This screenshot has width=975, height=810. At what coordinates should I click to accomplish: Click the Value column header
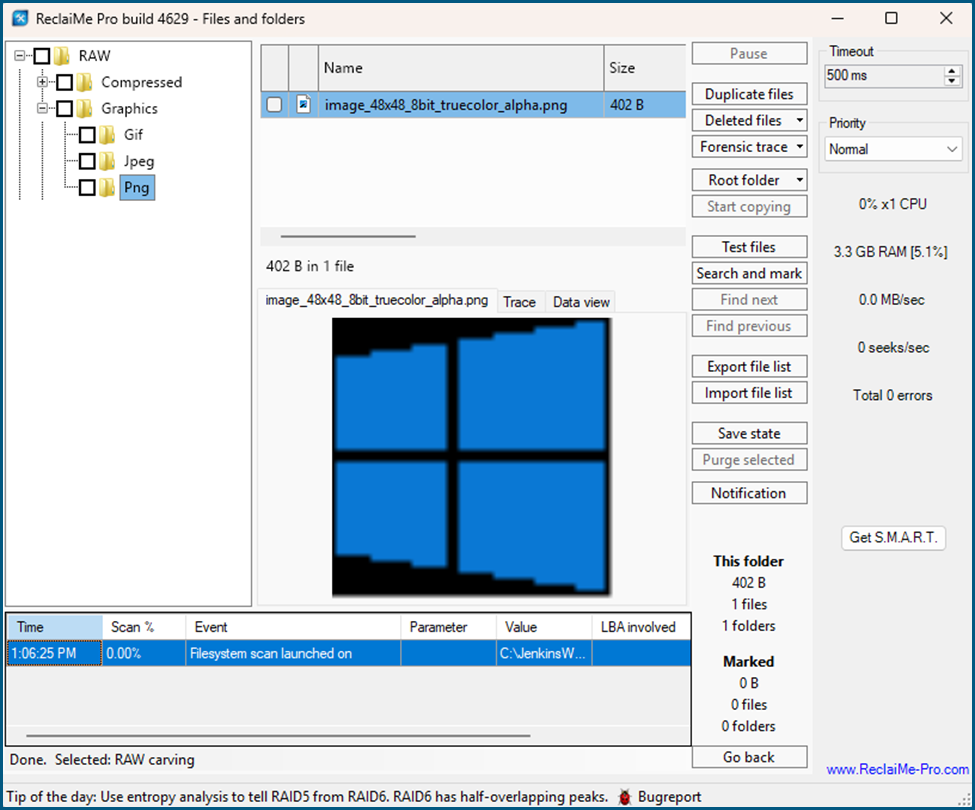tap(544, 627)
